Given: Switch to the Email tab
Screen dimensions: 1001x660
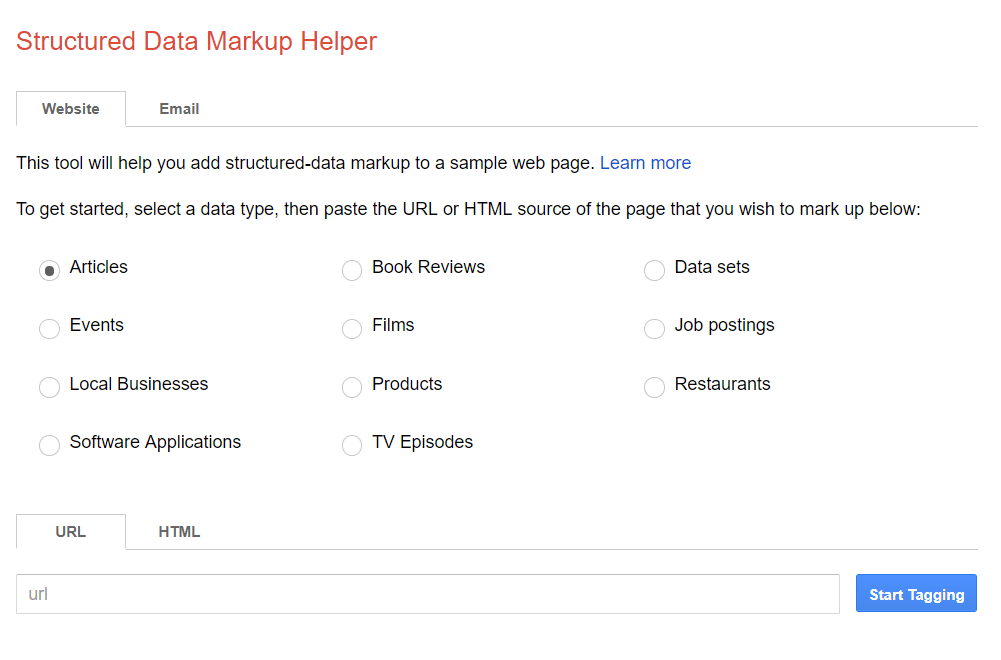Looking at the screenshot, I should (179, 109).
